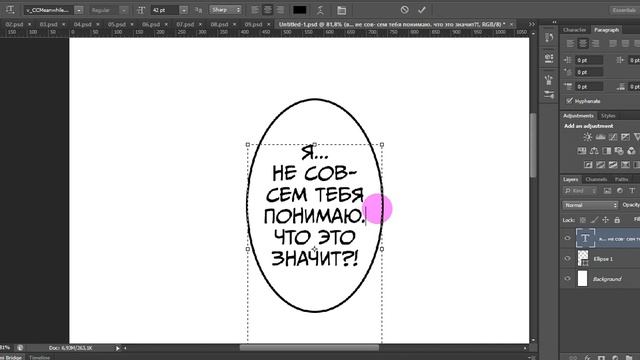
Task: Switch to the Character panel tab
Action: click(x=574, y=30)
